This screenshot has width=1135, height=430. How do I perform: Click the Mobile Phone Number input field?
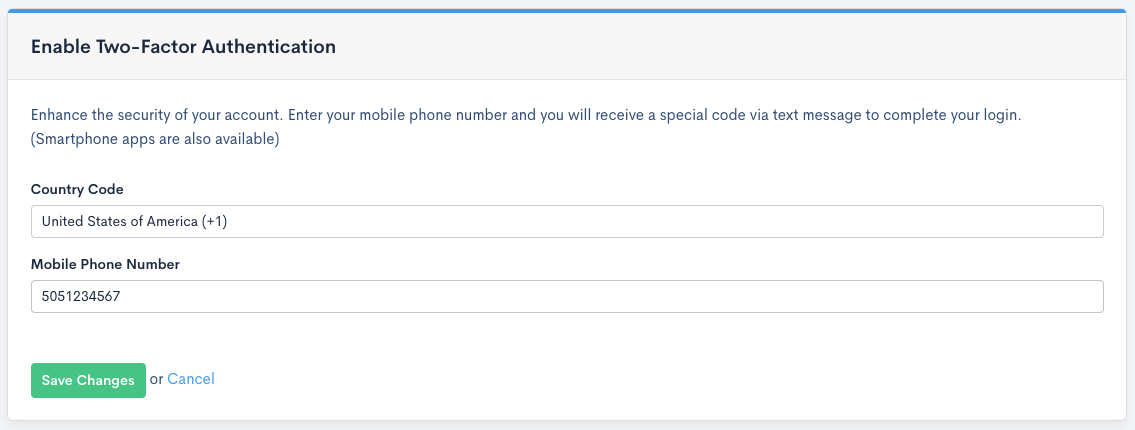point(566,296)
